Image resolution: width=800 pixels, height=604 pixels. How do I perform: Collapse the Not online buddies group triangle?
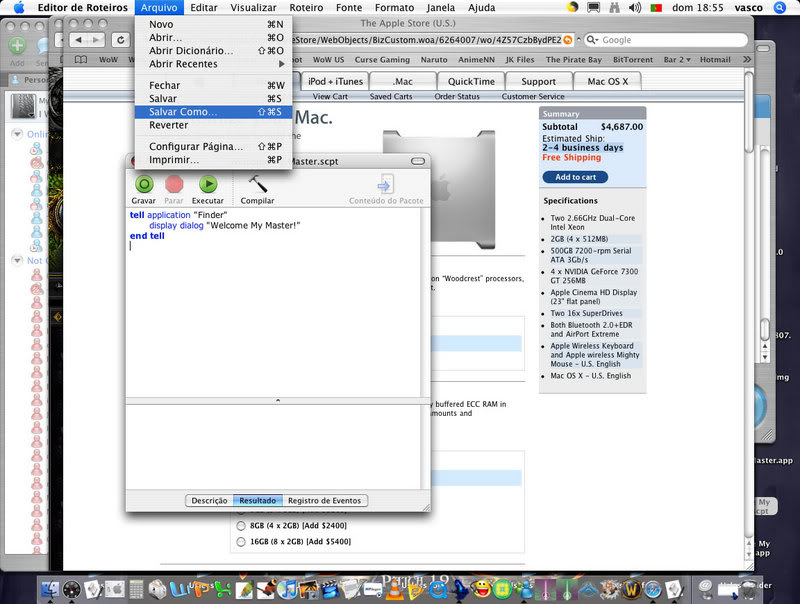pos(17,260)
